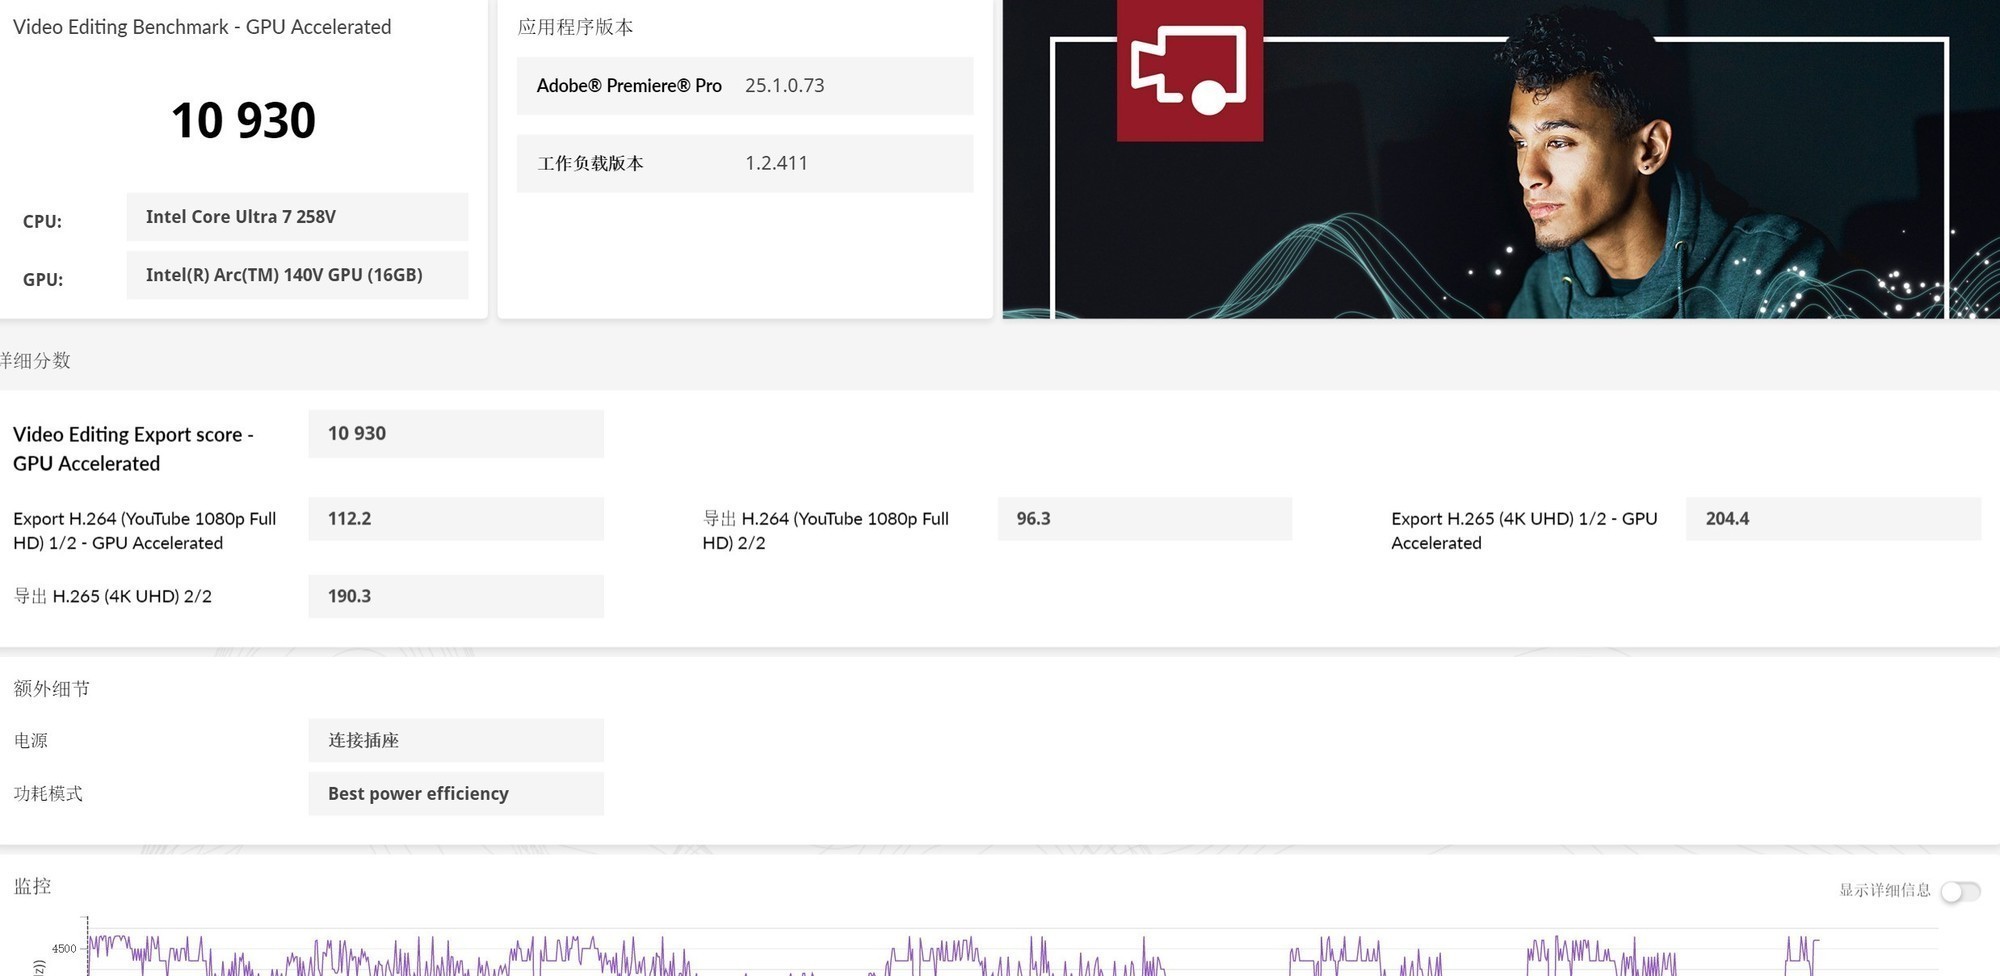Viewport: 2000px width, 976px height.
Task: Click the 190.3 H.265 4K UHD result
Action: coord(455,596)
